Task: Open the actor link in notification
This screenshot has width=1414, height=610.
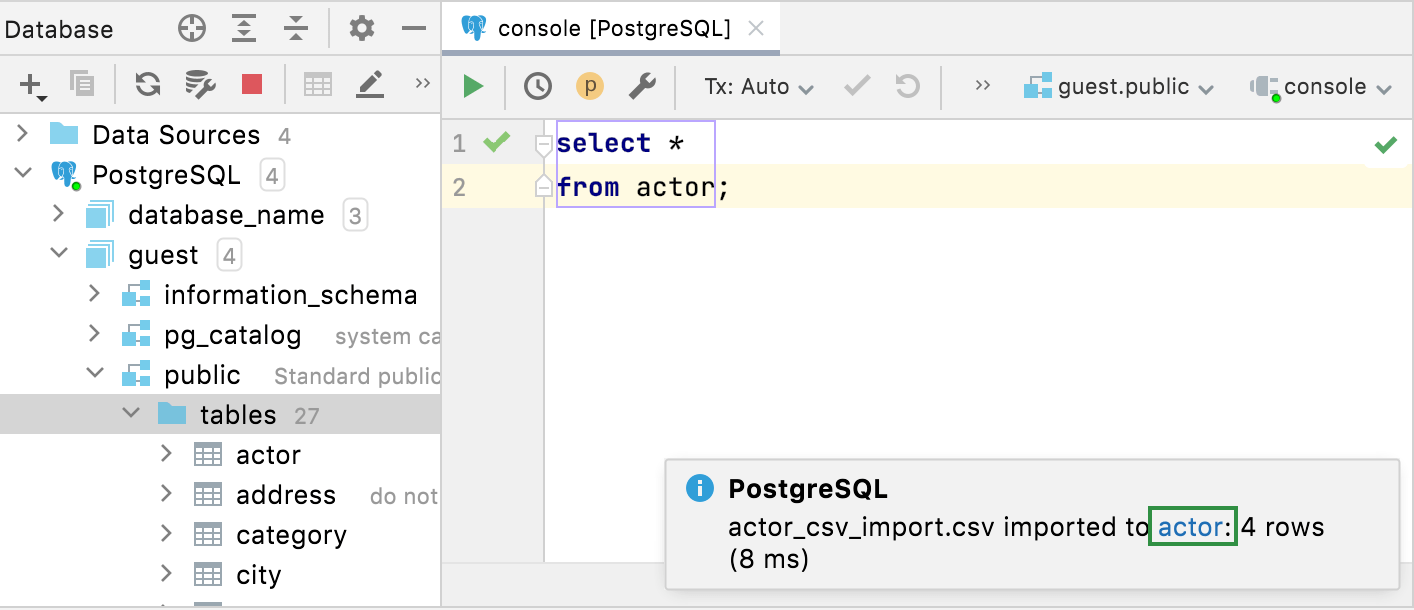Action: [1190, 527]
